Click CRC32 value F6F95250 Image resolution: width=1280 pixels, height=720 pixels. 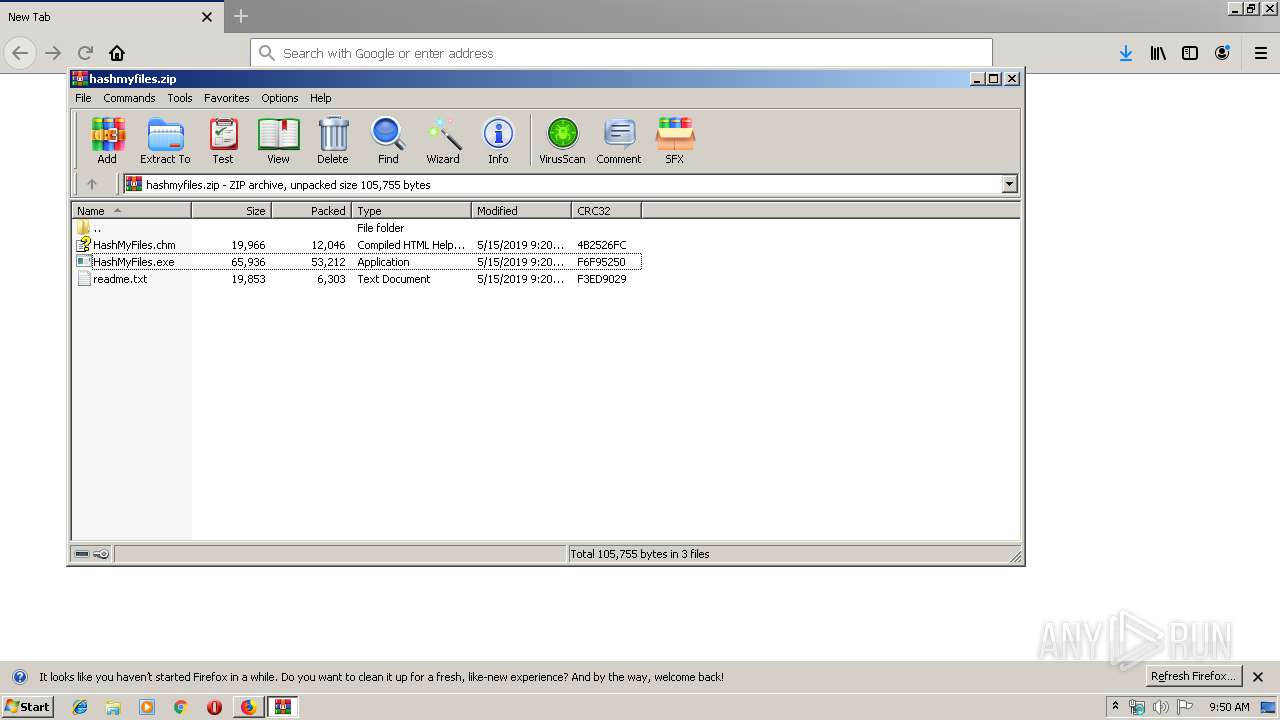point(601,262)
